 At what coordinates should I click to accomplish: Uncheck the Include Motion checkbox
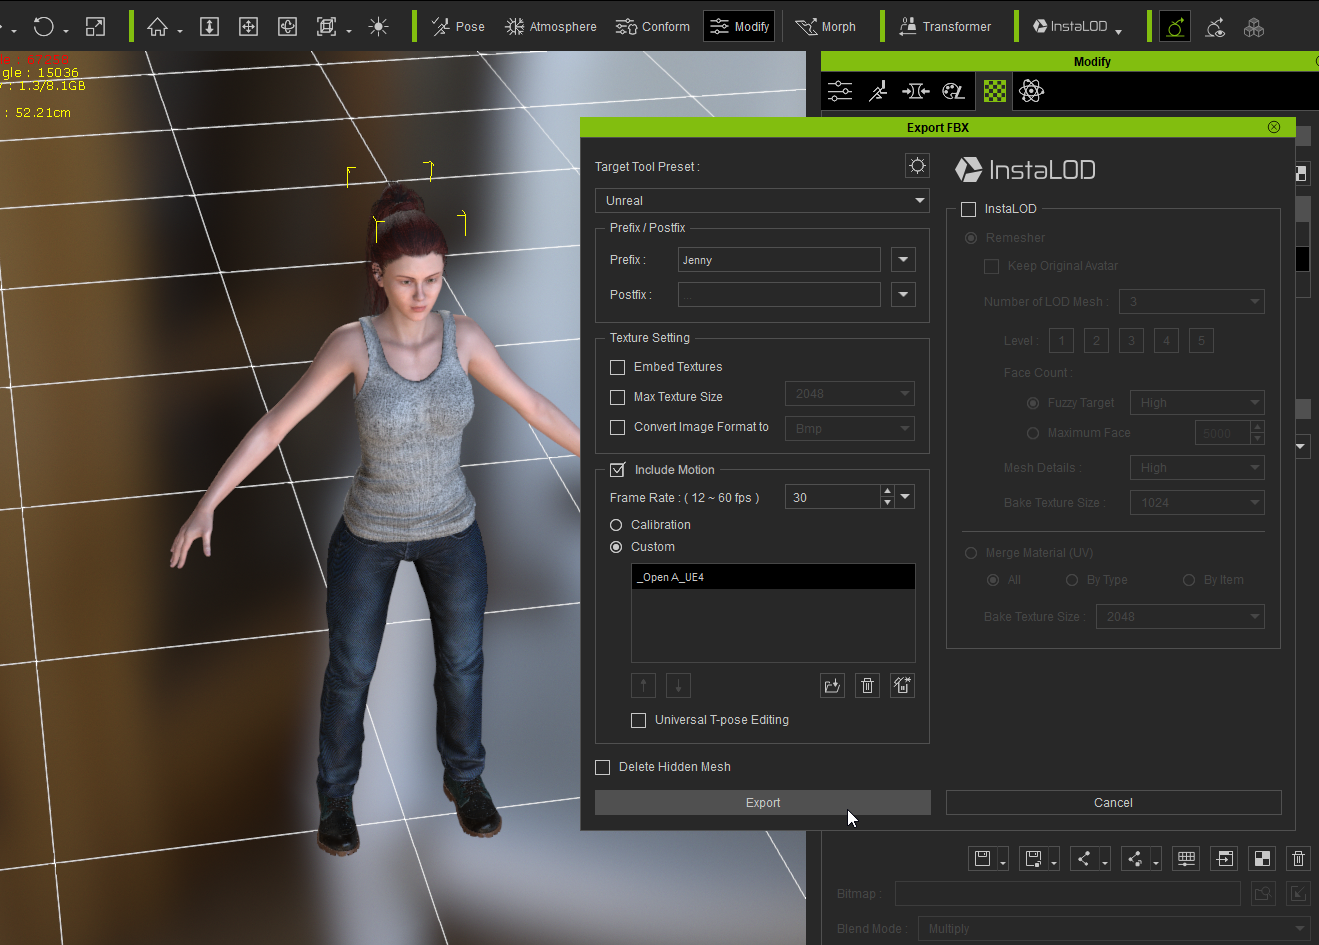pos(618,470)
